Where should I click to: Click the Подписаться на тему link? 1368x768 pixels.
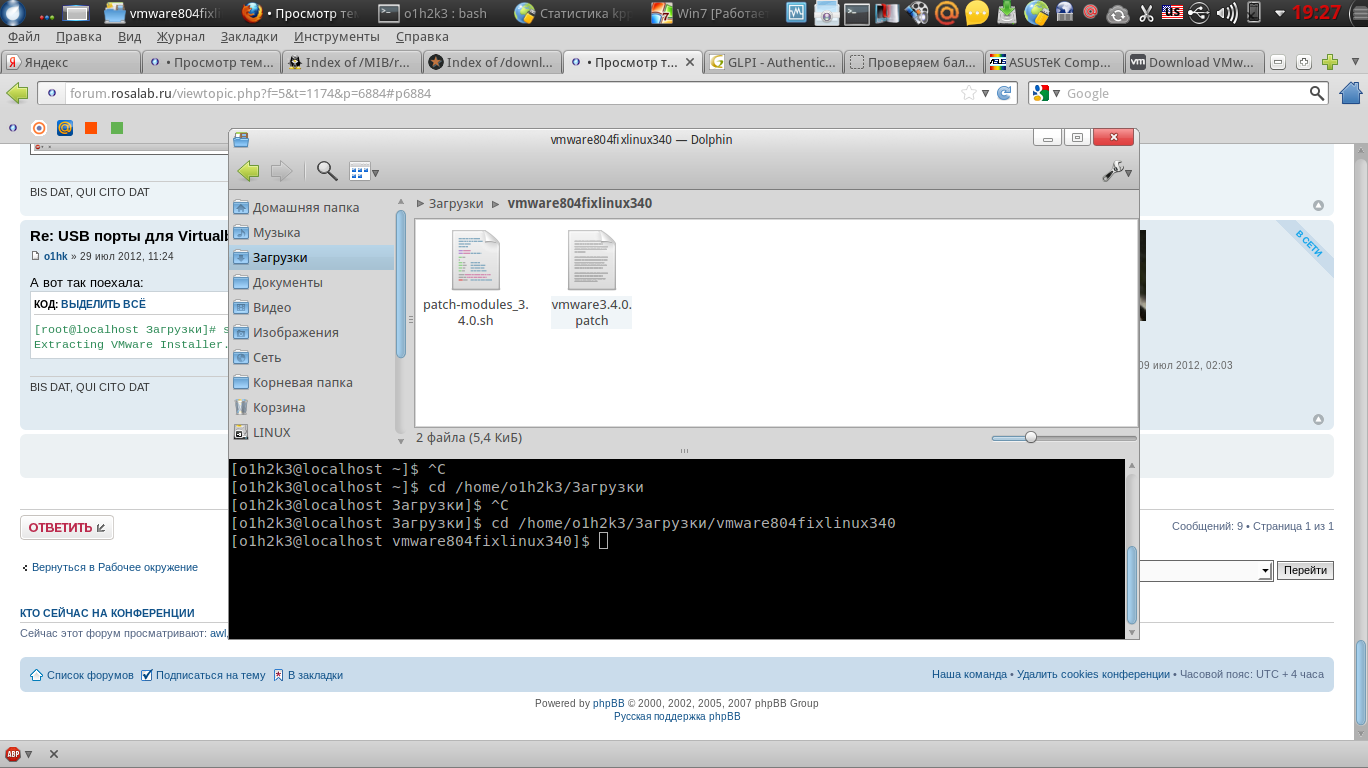tap(210, 675)
